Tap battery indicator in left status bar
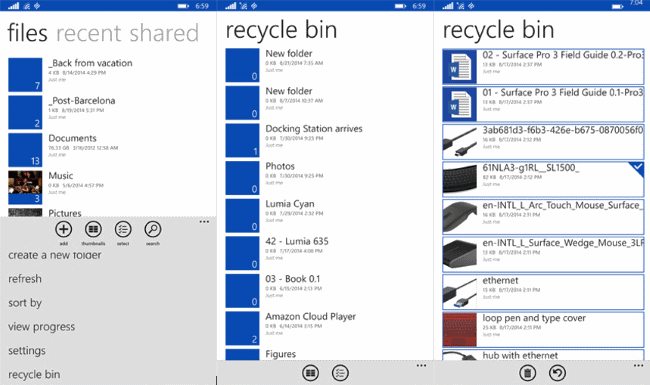 184,6
